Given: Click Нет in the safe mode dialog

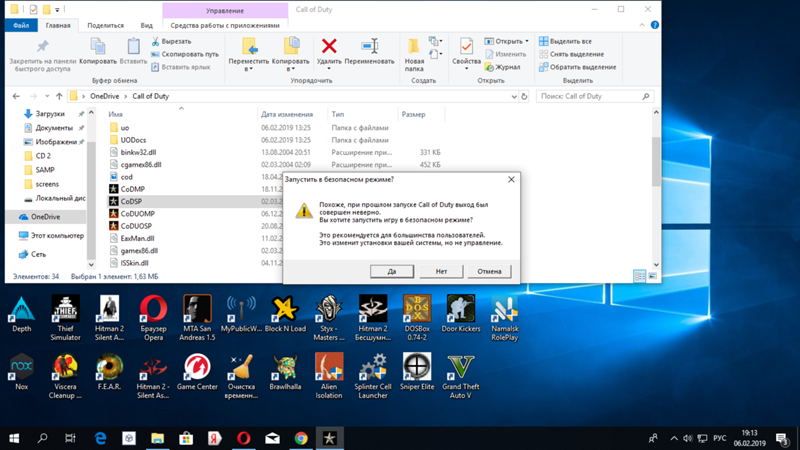Looking at the screenshot, I should click(x=441, y=271).
